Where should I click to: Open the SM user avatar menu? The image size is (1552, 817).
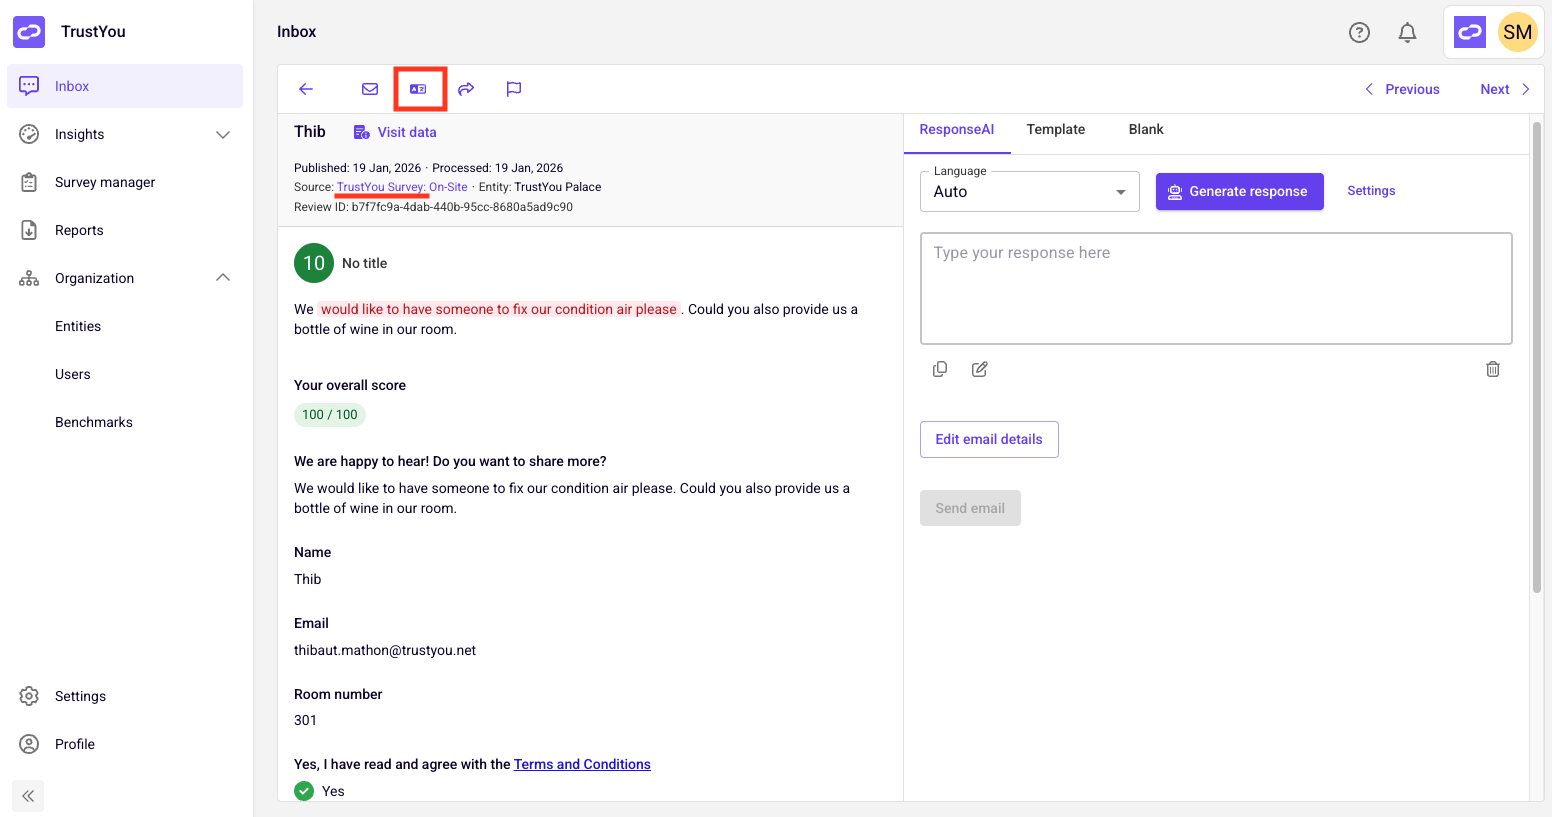1517,32
